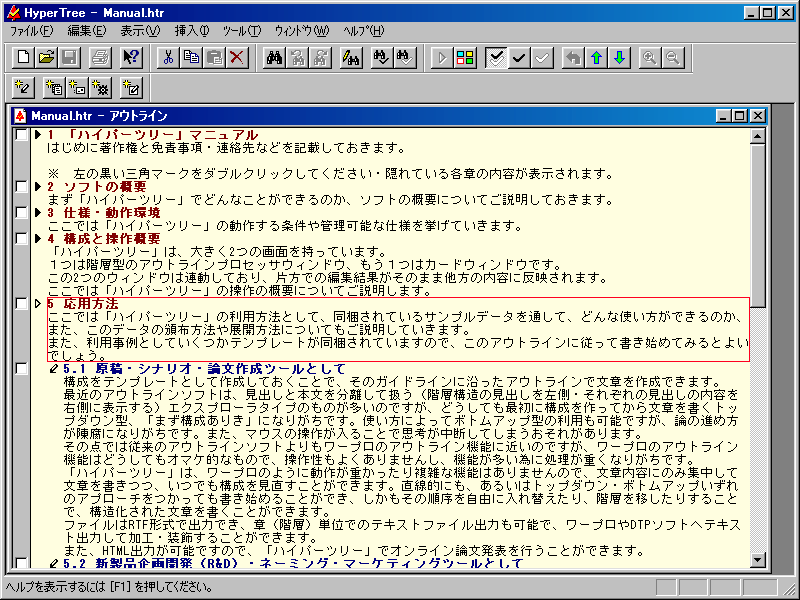Click the sparkle-with-gear icon in second toolbar
The image size is (800, 600).
coord(100,88)
